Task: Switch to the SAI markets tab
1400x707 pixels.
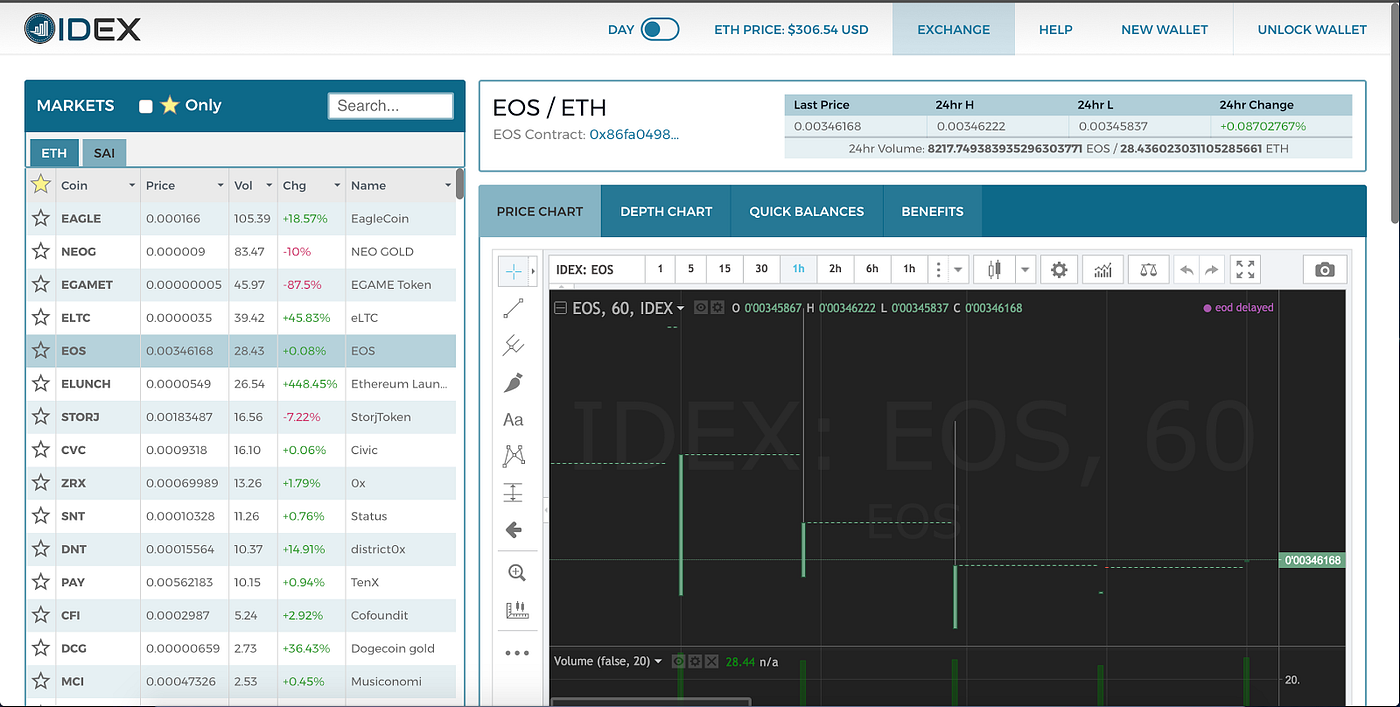Action: click(104, 153)
